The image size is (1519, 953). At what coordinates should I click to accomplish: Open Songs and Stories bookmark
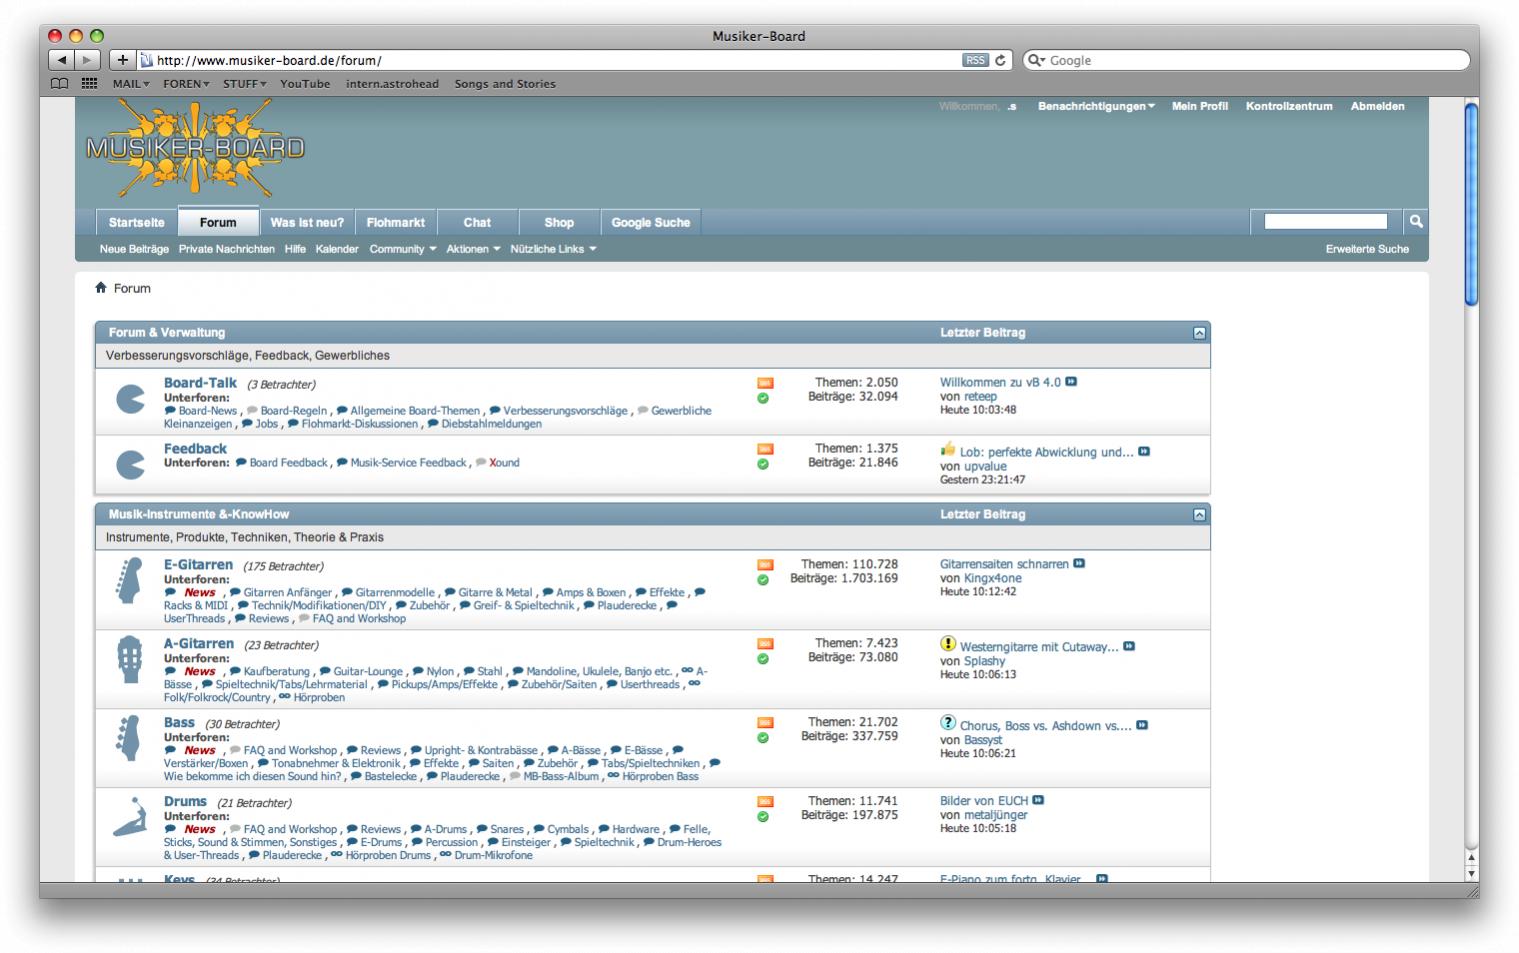click(x=505, y=84)
